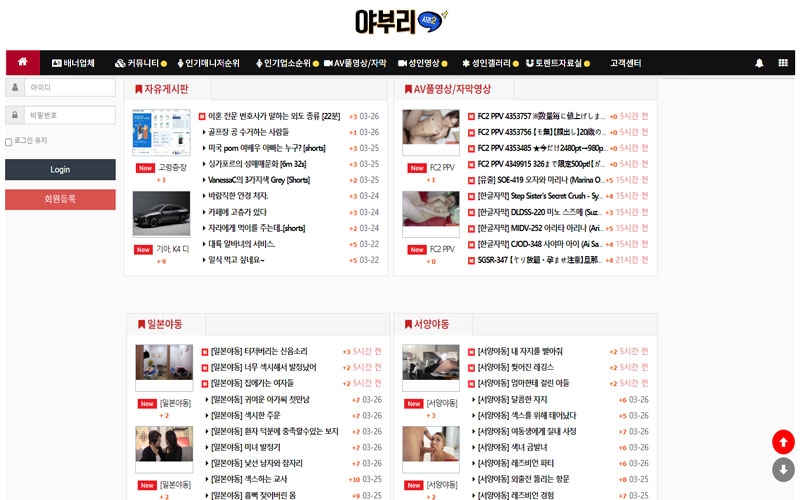
Task: Open the hamburger menu icon at top right
Action: coord(782,63)
